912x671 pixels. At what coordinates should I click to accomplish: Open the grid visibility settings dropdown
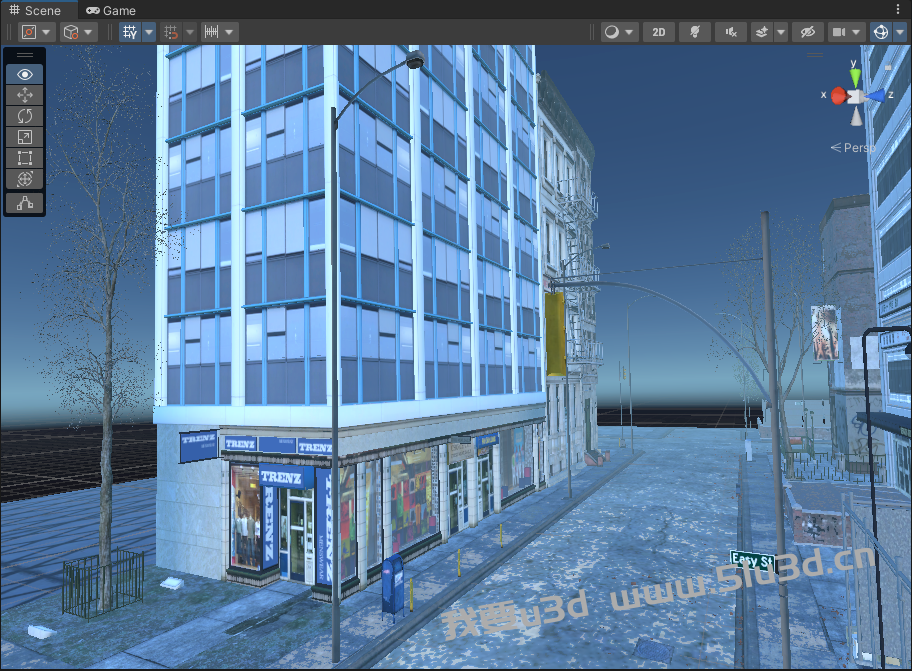point(149,32)
